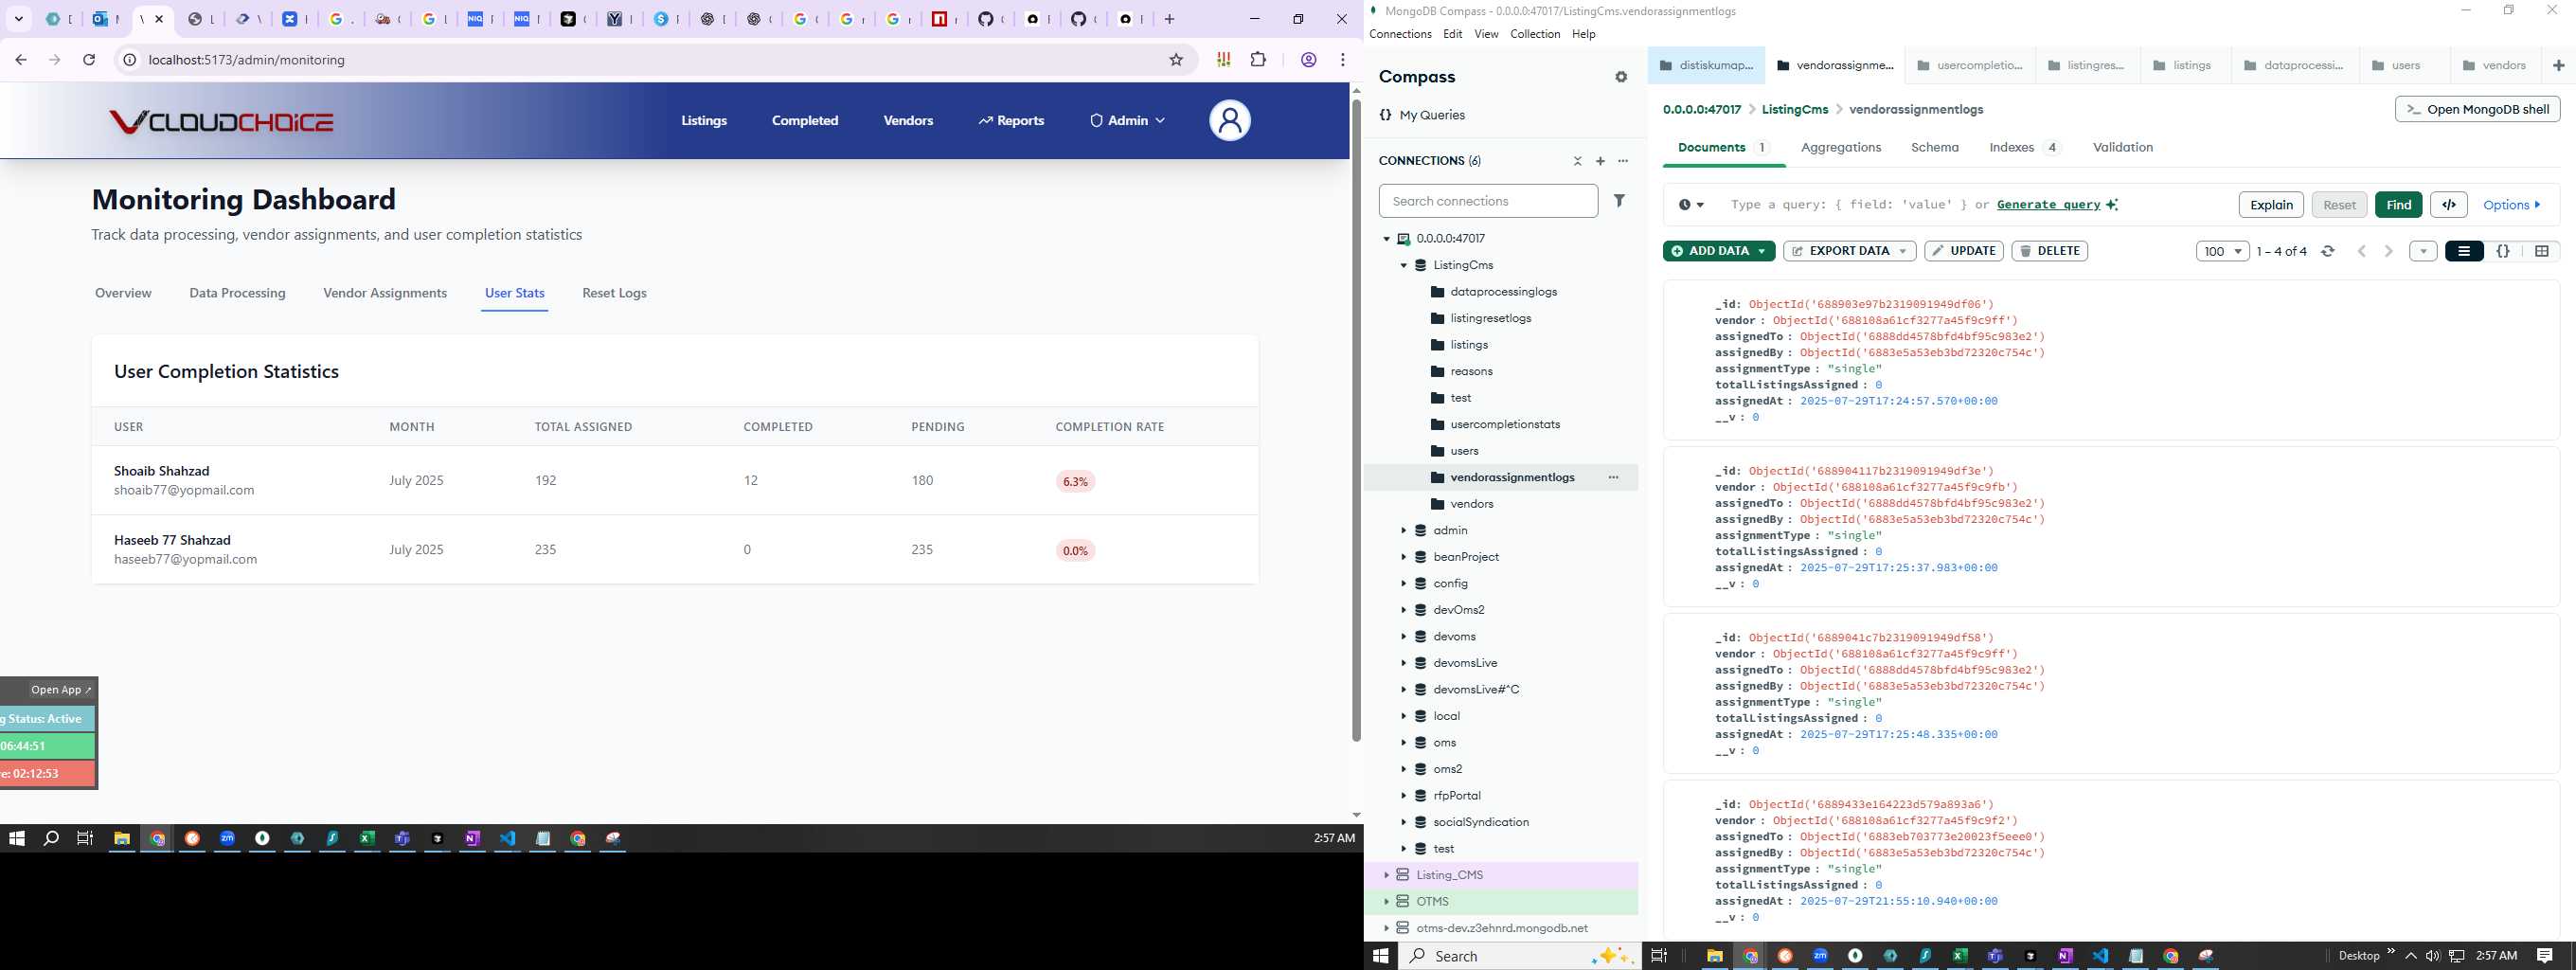
Task: Refresh documents list icon in Compass
Action: pos(2328,251)
